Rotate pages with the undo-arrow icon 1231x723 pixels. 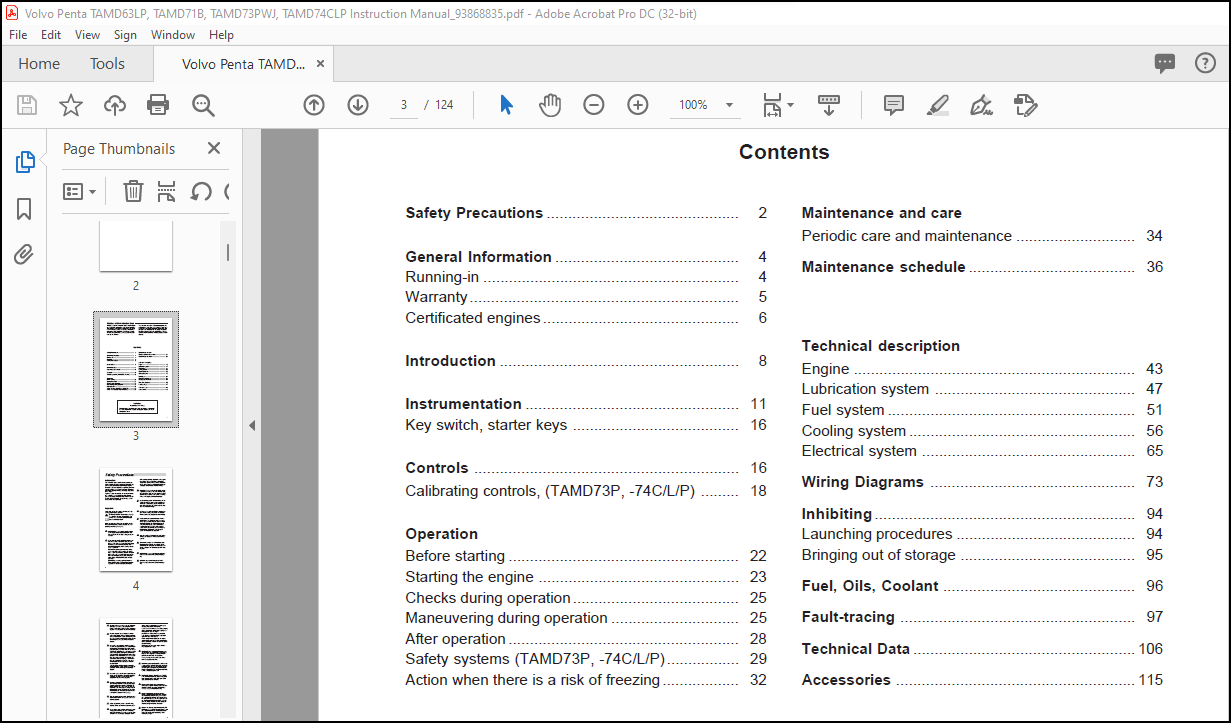[201, 191]
